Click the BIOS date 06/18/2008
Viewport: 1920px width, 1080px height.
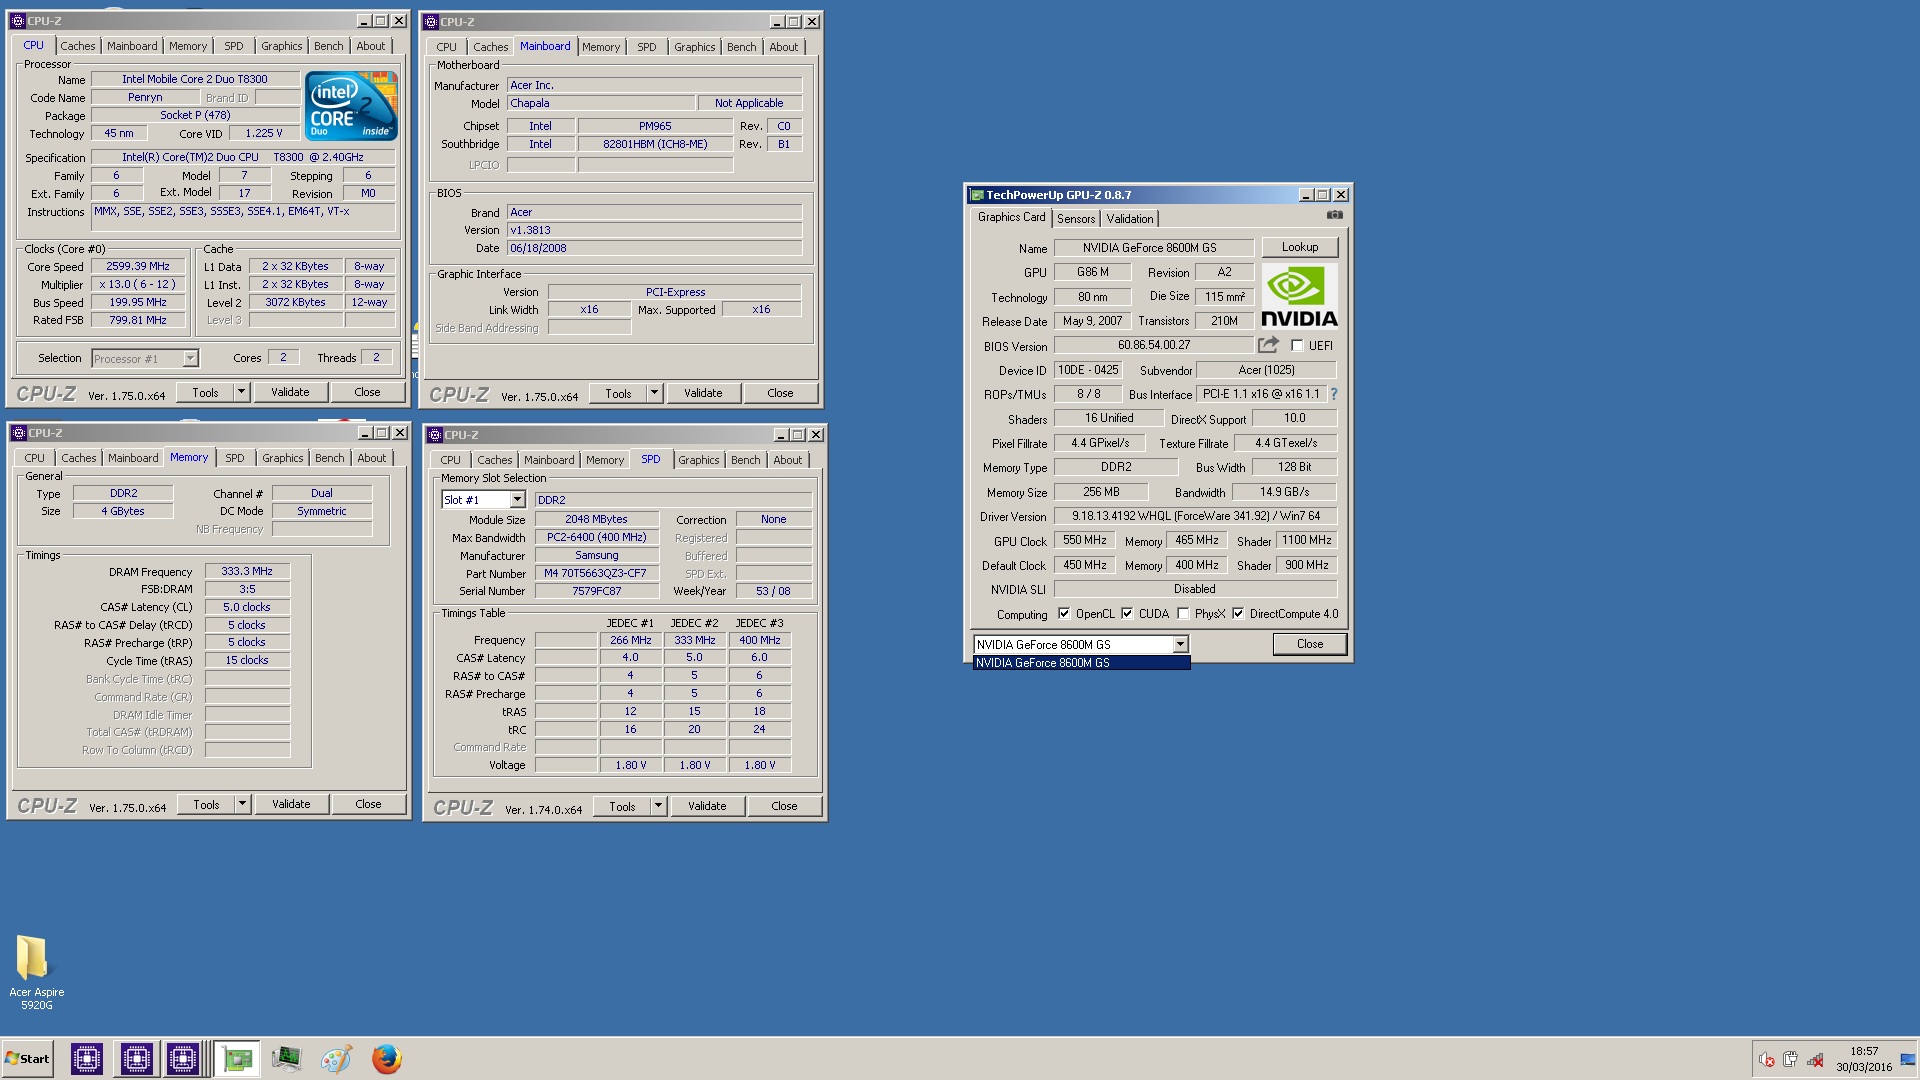654,248
